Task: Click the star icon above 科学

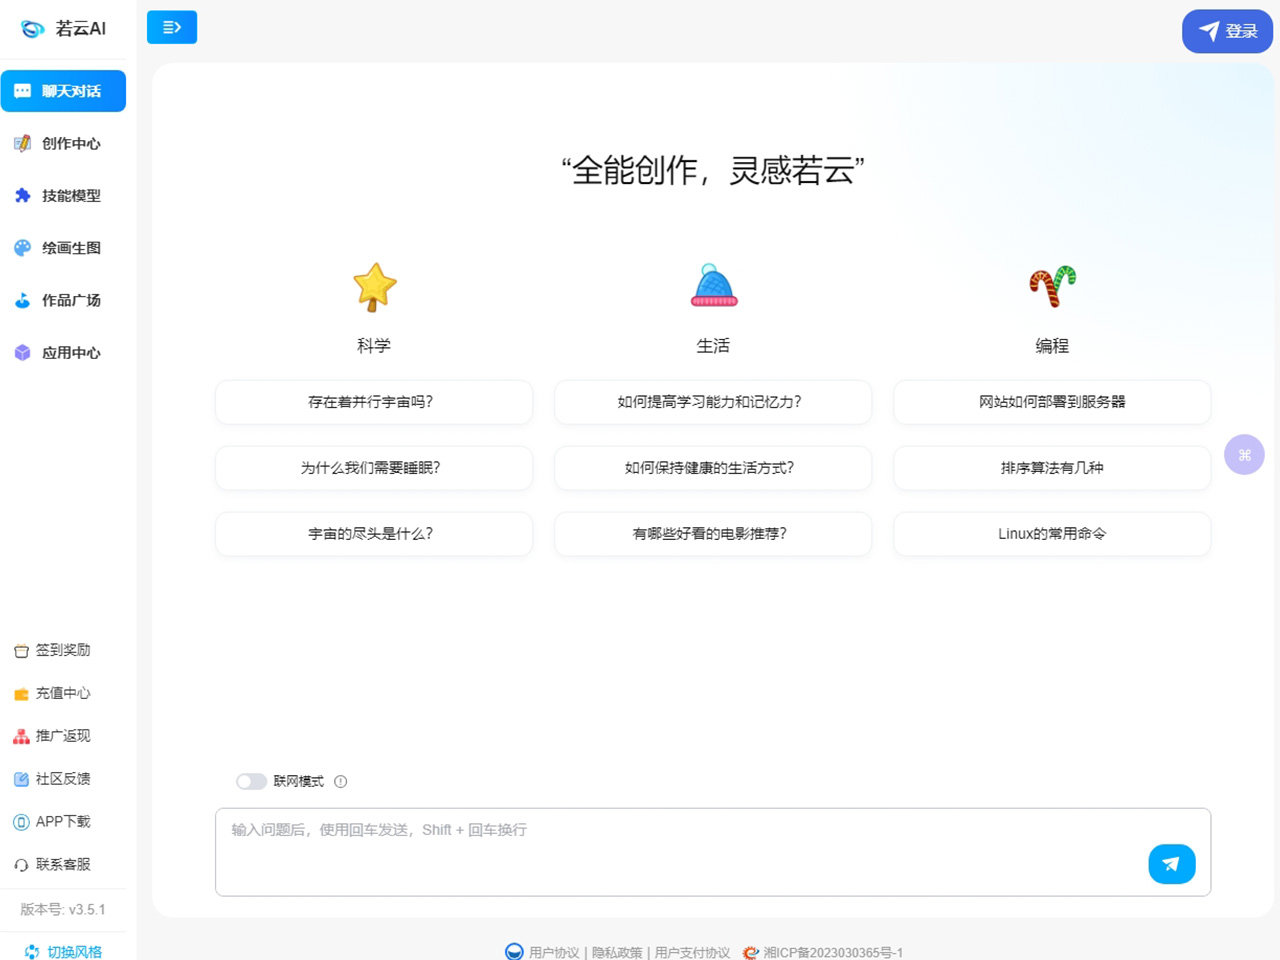Action: pos(374,287)
